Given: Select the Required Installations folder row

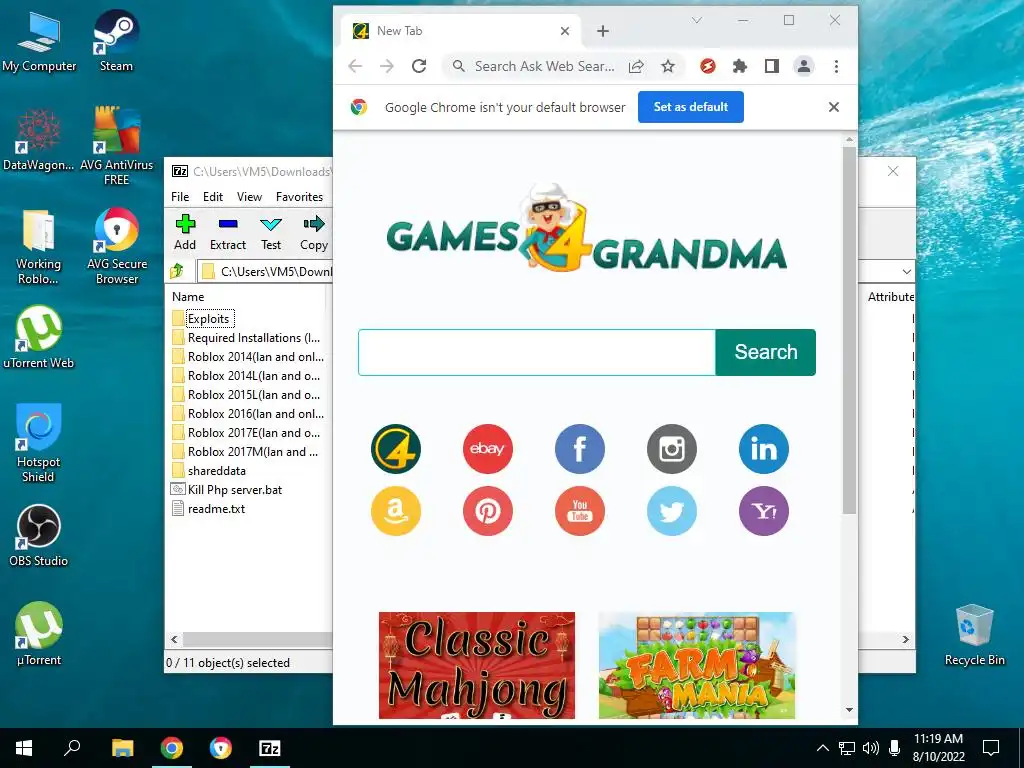Looking at the screenshot, I should 248,338.
